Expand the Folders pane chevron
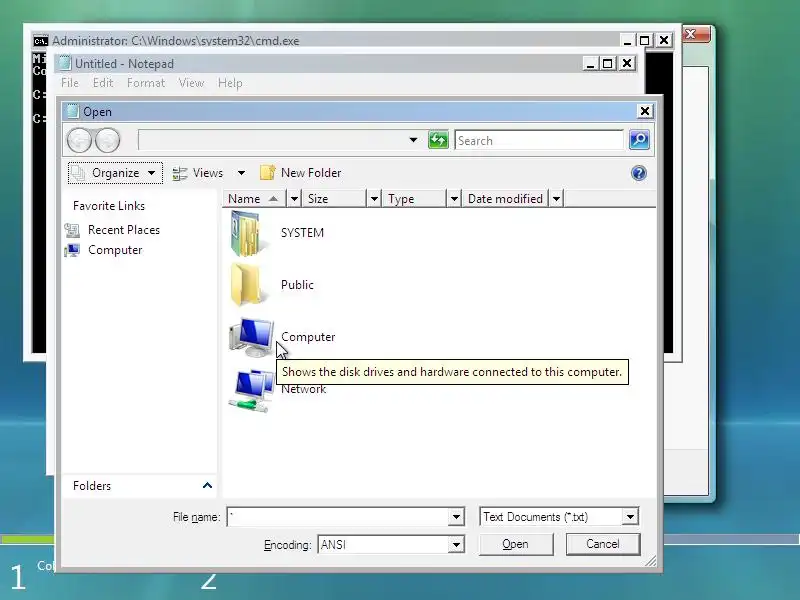 point(207,485)
